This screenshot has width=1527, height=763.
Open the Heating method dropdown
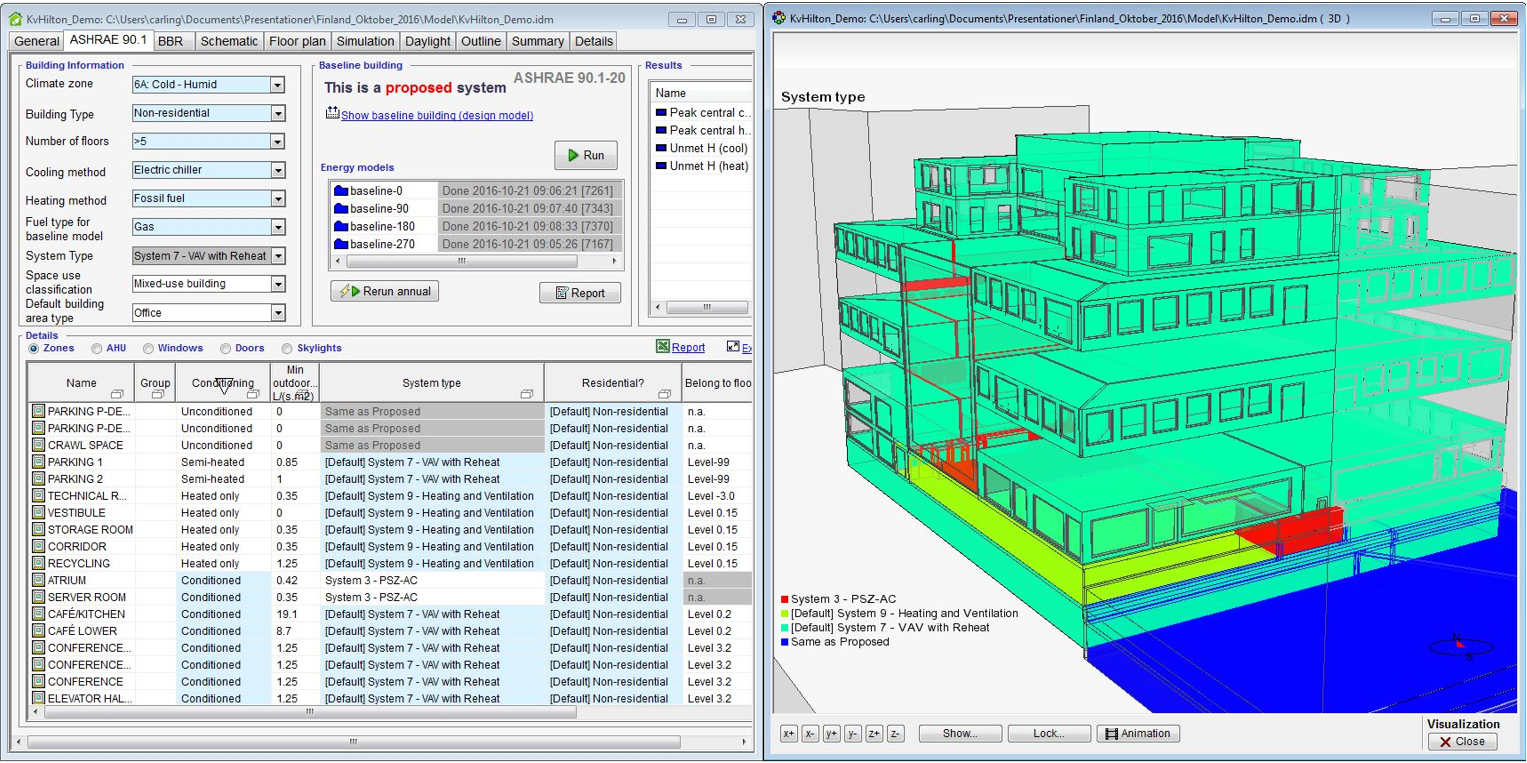pyautogui.click(x=277, y=199)
